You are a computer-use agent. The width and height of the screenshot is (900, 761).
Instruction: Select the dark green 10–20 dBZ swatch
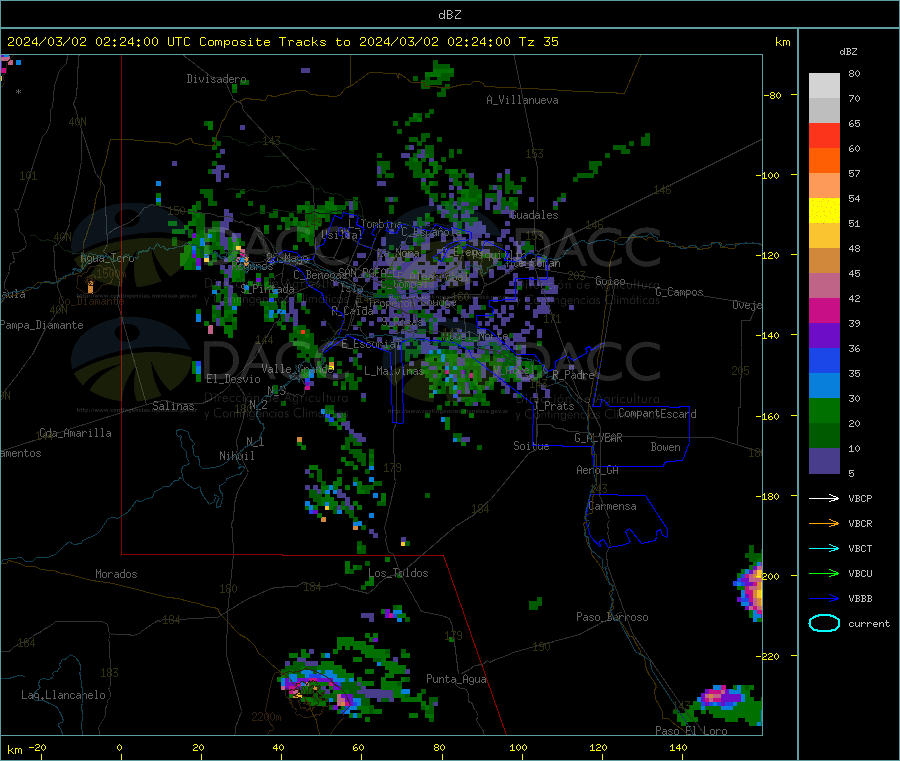tap(824, 436)
